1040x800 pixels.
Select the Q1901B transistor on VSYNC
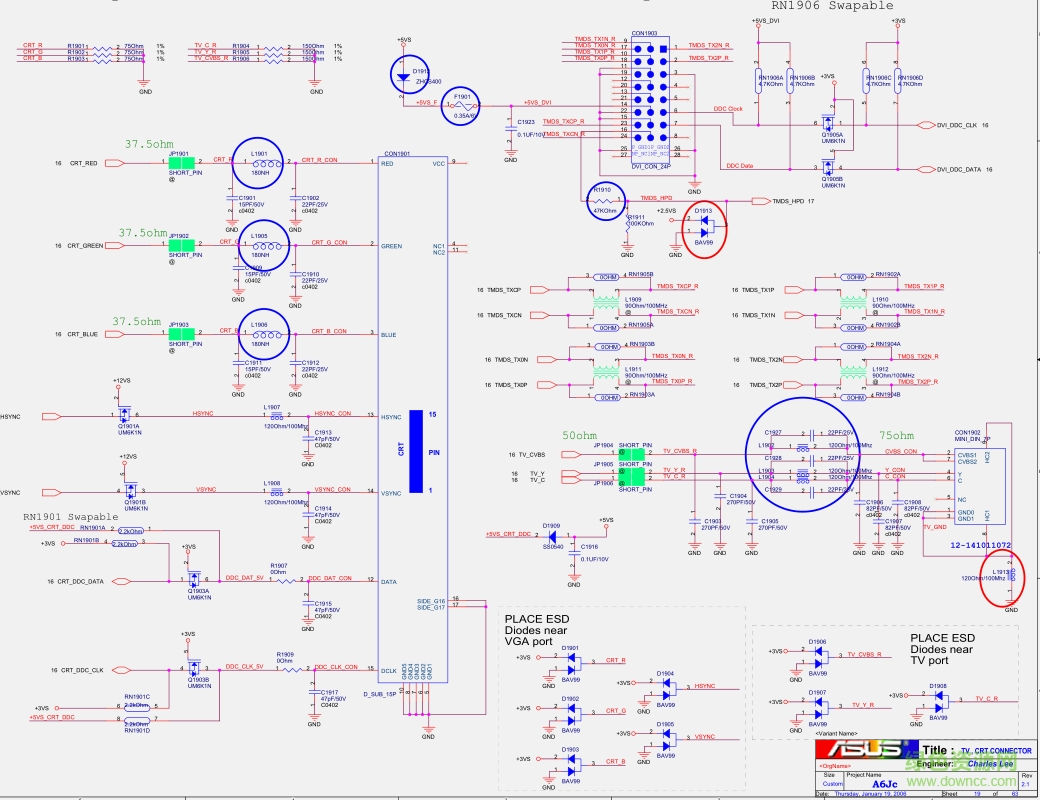130,490
